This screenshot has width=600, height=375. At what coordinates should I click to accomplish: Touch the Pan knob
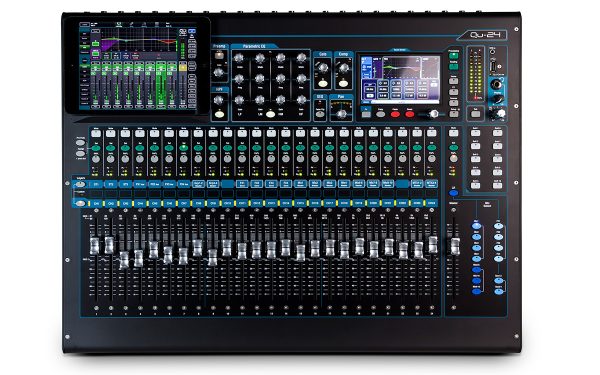coord(341,114)
